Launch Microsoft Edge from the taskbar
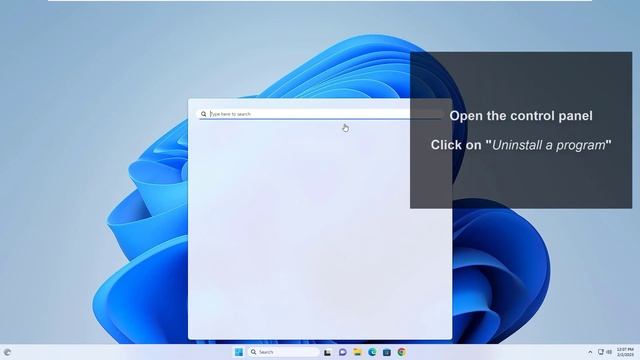The image size is (640, 360). tap(372, 352)
